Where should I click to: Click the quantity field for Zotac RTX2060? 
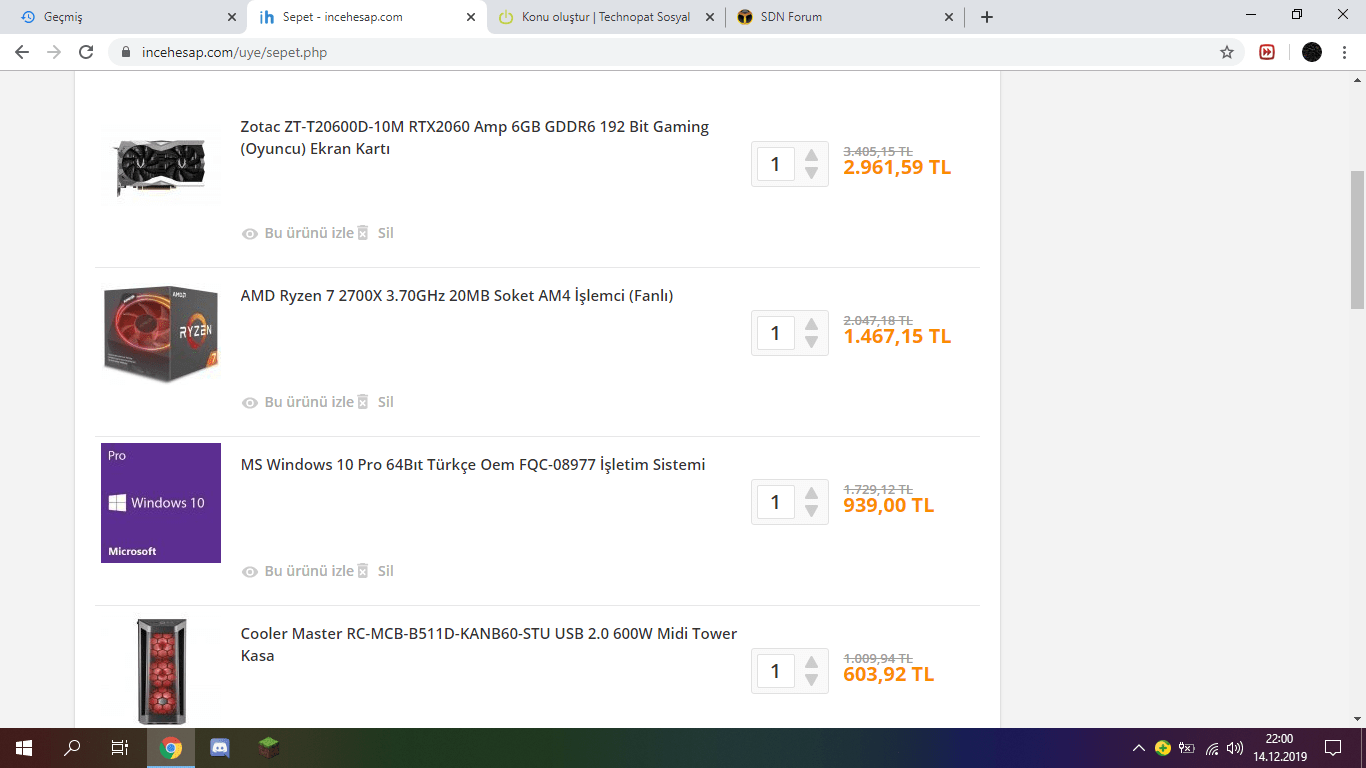(776, 164)
